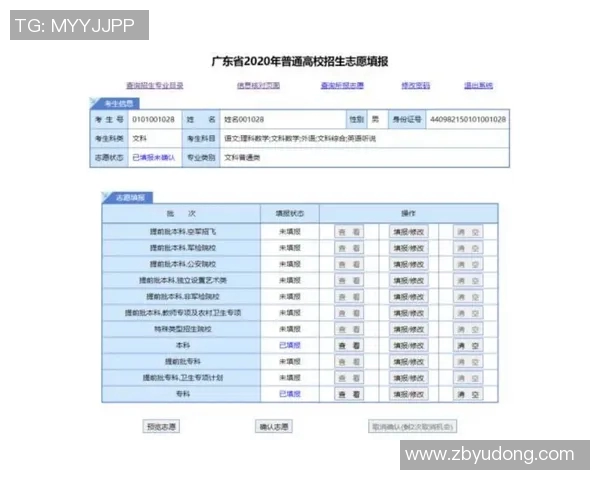Click the 未填报 status in 空军招飞 row
The height and width of the screenshot is (480, 600).
coord(290,232)
